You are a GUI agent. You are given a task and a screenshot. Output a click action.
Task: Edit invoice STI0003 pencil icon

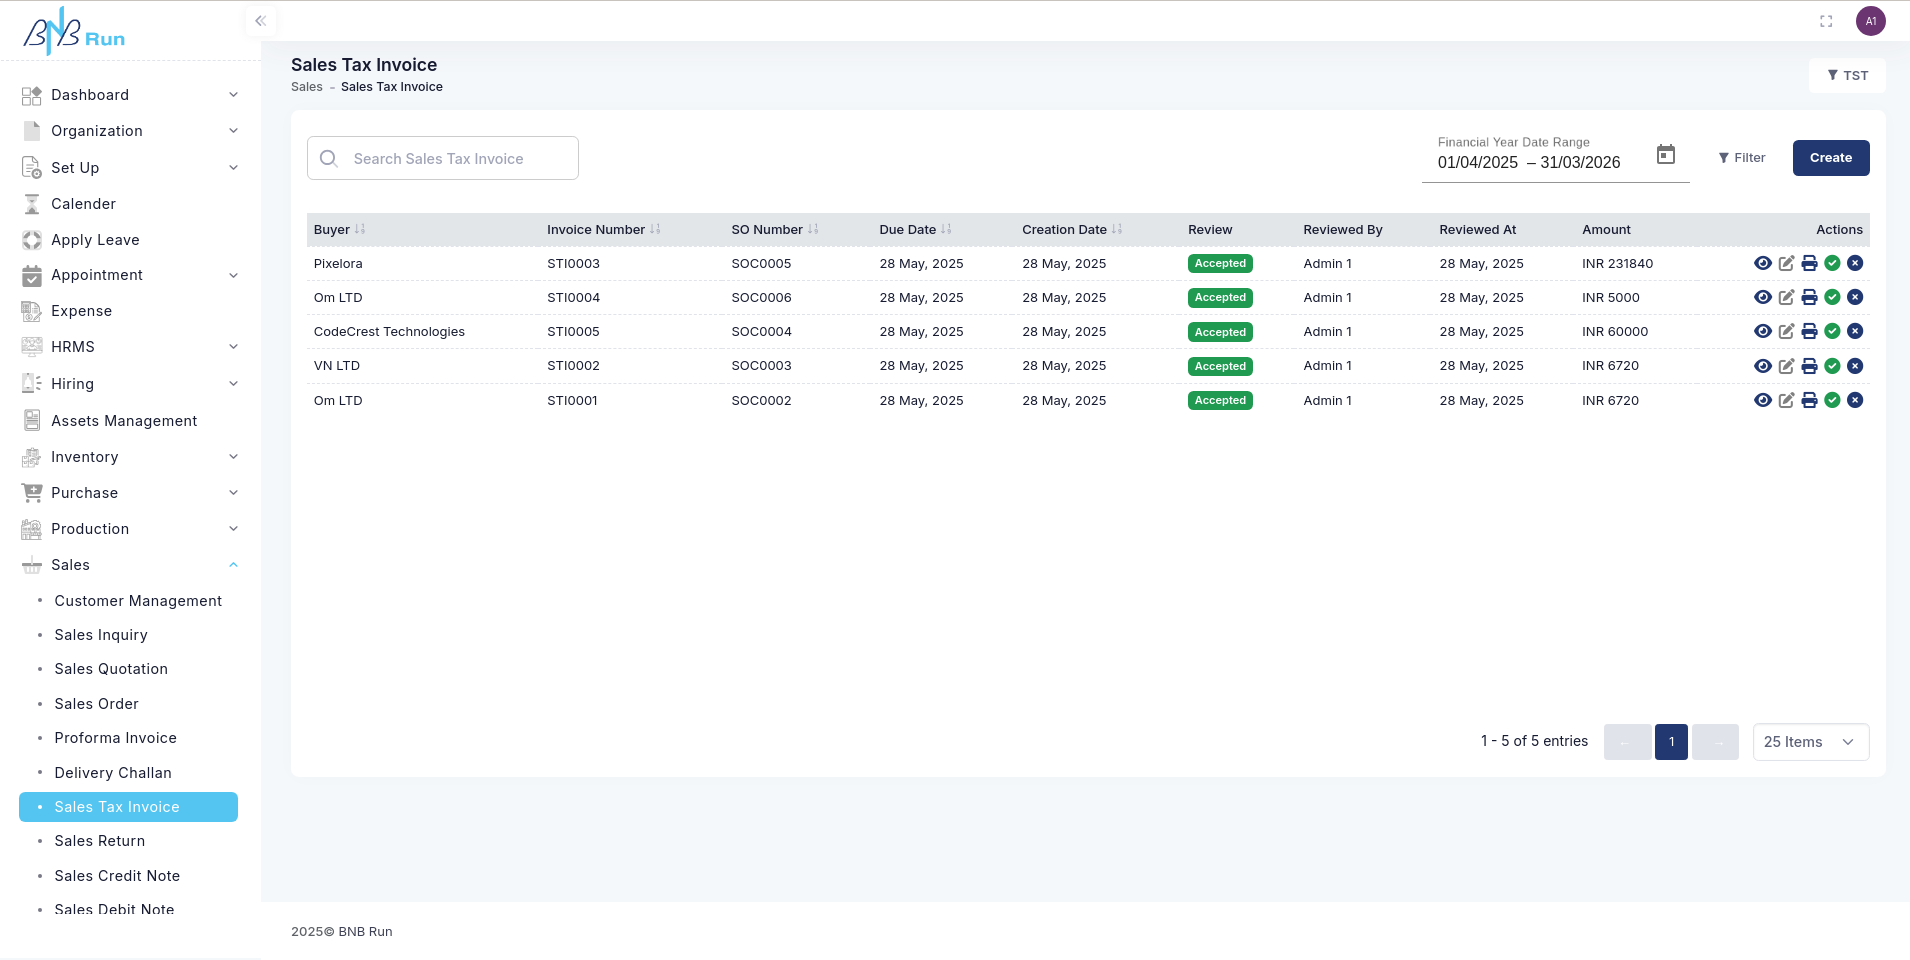[x=1786, y=263]
